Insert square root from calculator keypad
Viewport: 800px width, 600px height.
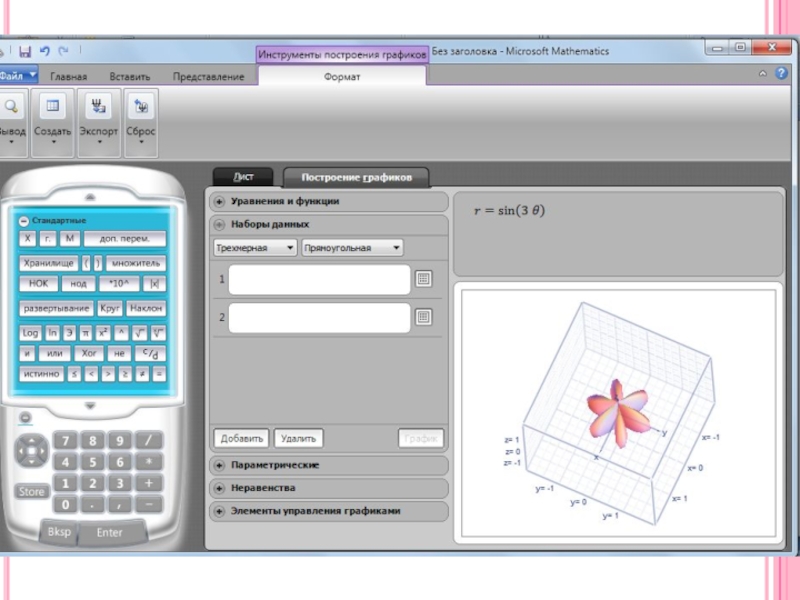click(x=139, y=333)
